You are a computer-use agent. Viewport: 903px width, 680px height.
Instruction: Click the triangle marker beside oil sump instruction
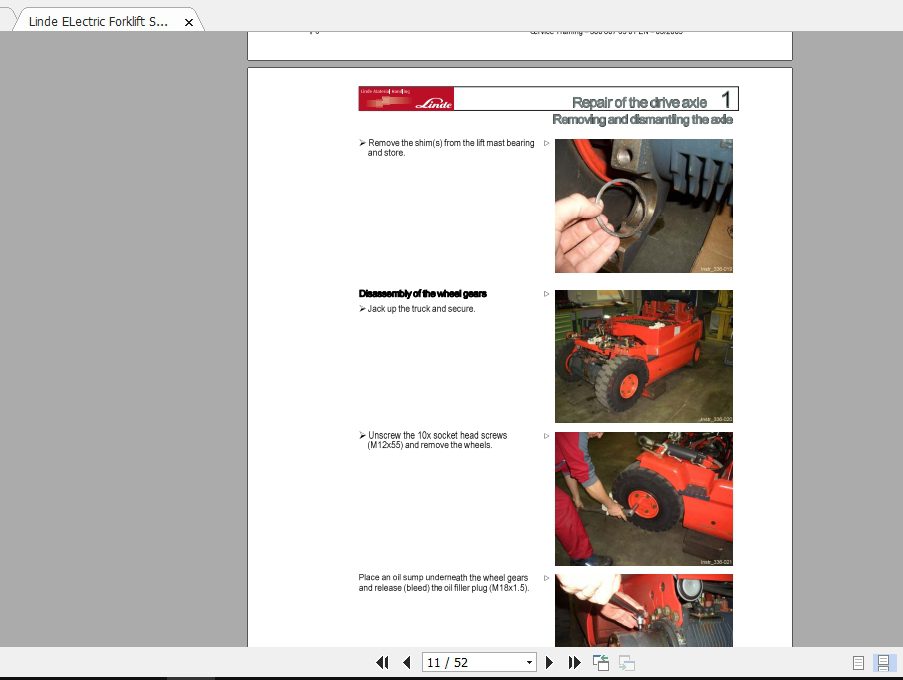(x=547, y=578)
